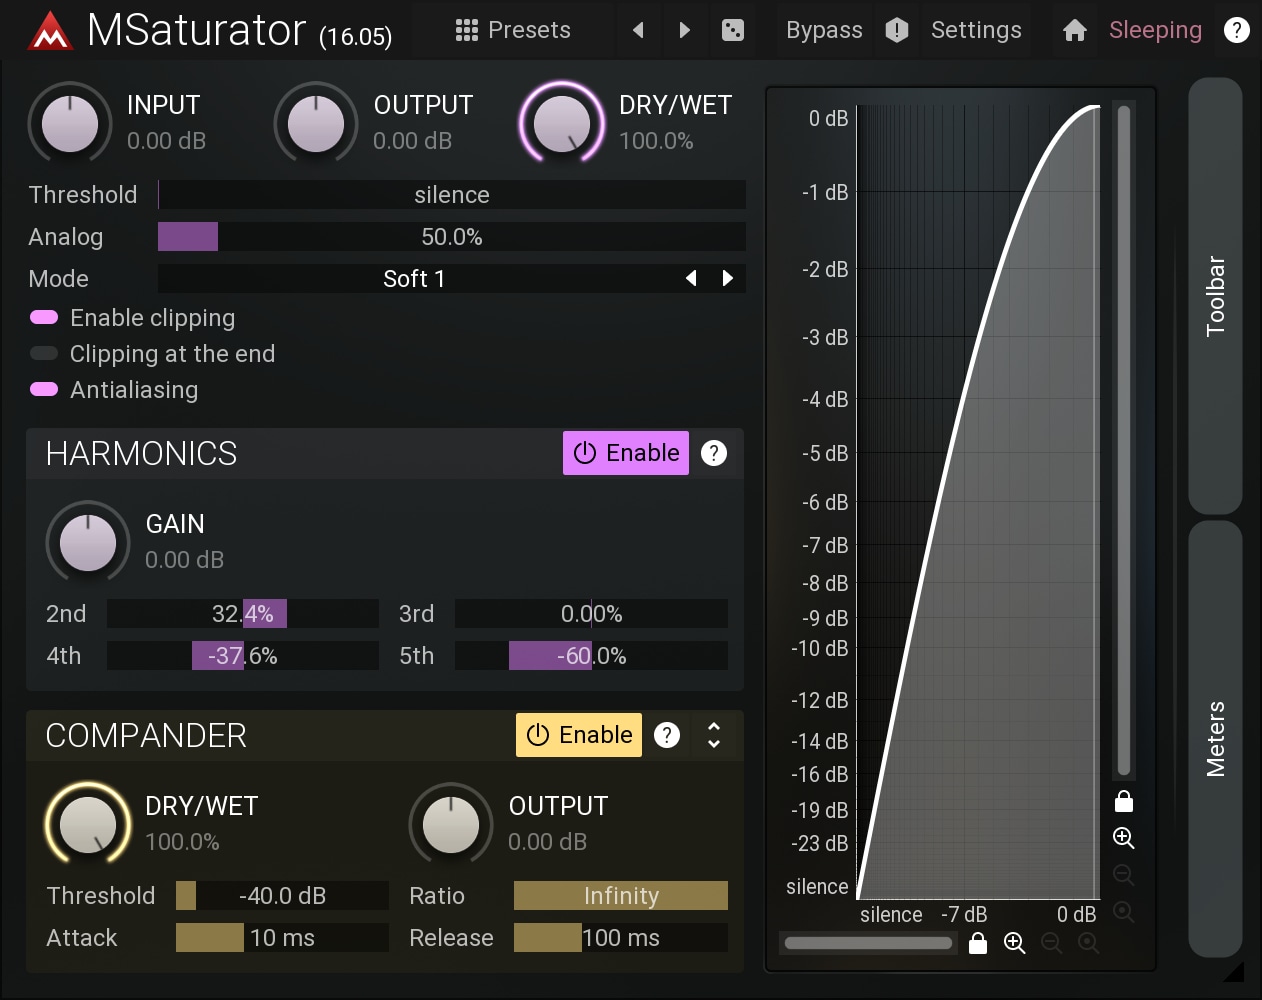Screen dimensions: 1262x1000
Task: Click the INPUT gain knob
Action: point(70,124)
